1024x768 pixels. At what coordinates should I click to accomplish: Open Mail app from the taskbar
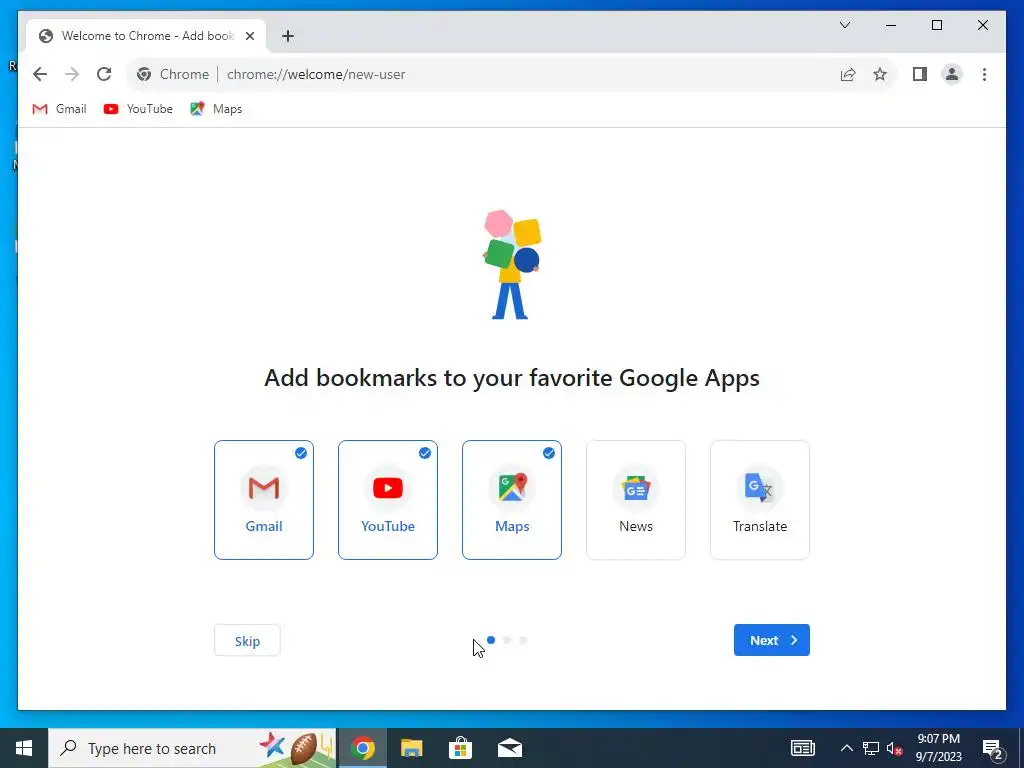point(509,748)
